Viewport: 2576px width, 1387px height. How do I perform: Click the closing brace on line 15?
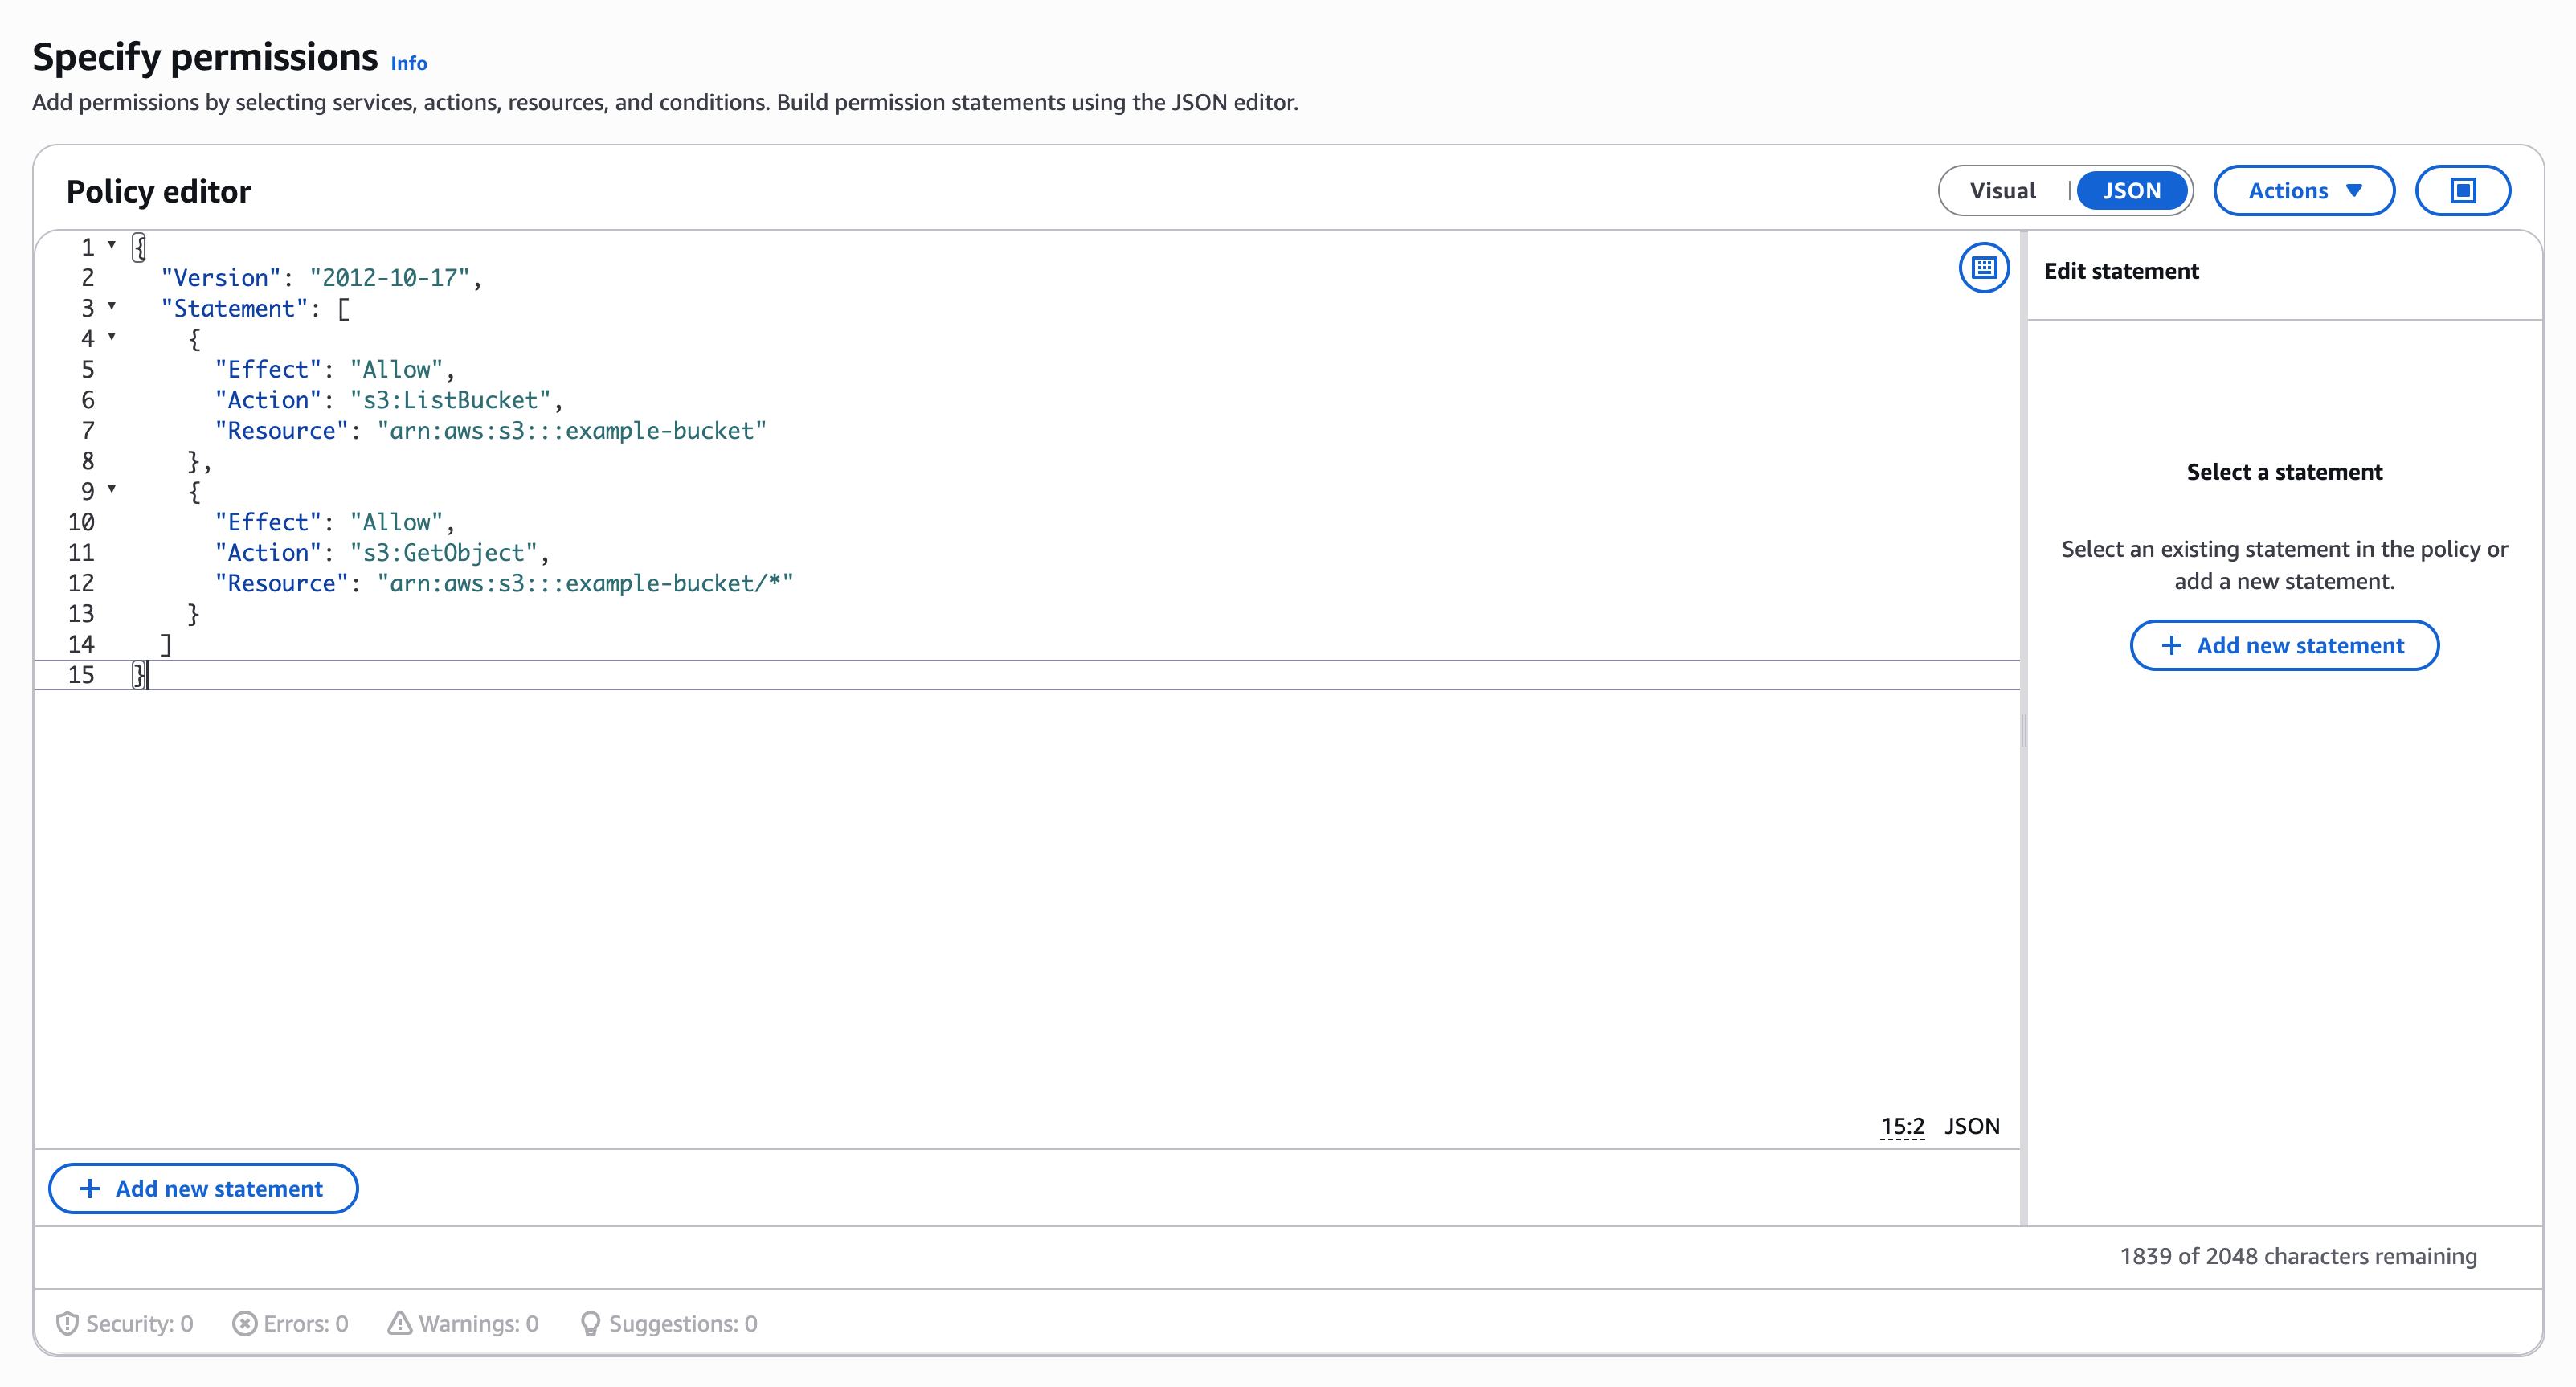pos(139,675)
